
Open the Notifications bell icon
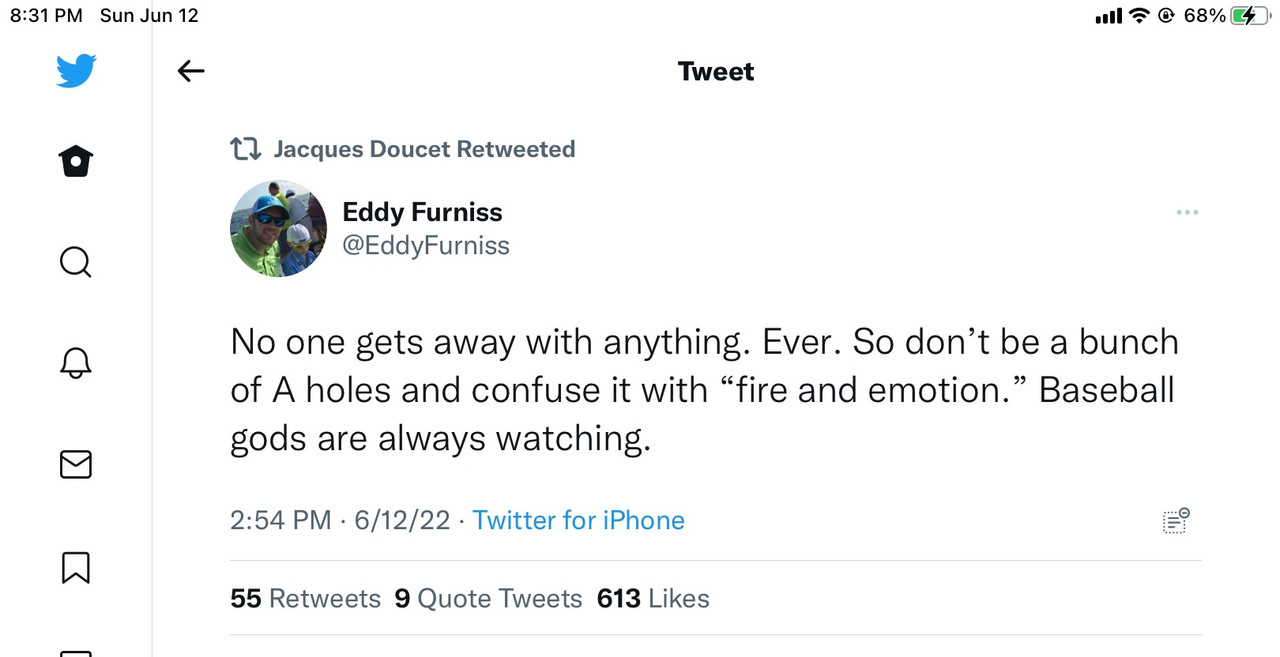coord(76,363)
